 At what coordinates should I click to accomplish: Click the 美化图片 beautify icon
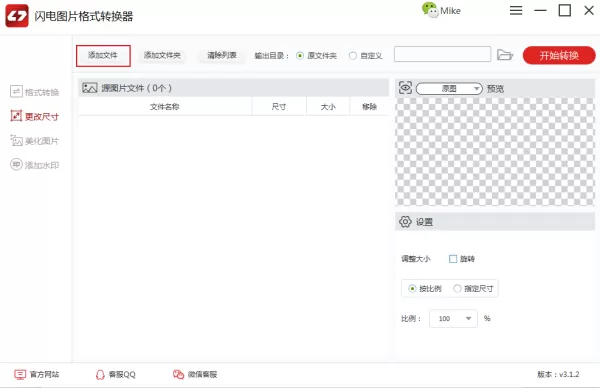point(16,140)
